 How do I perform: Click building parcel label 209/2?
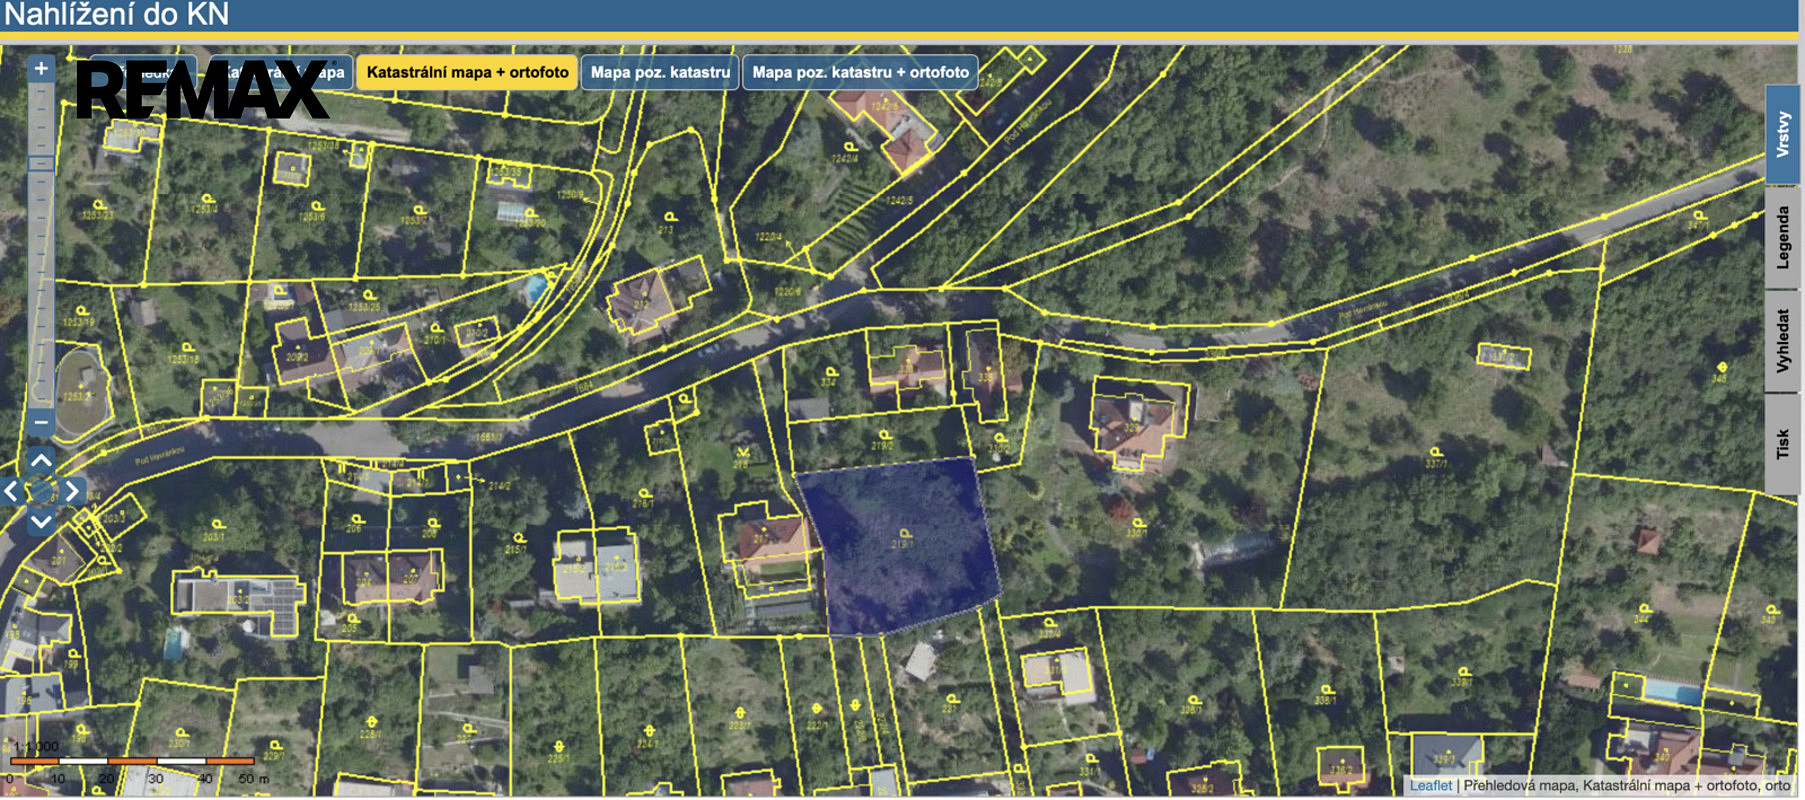click(297, 357)
